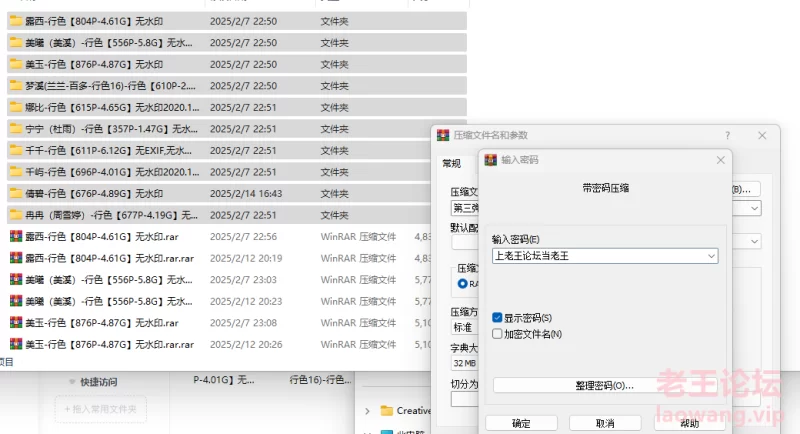Click WinRAR icon of 美曦 archive dated 20:23

(x=16, y=301)
